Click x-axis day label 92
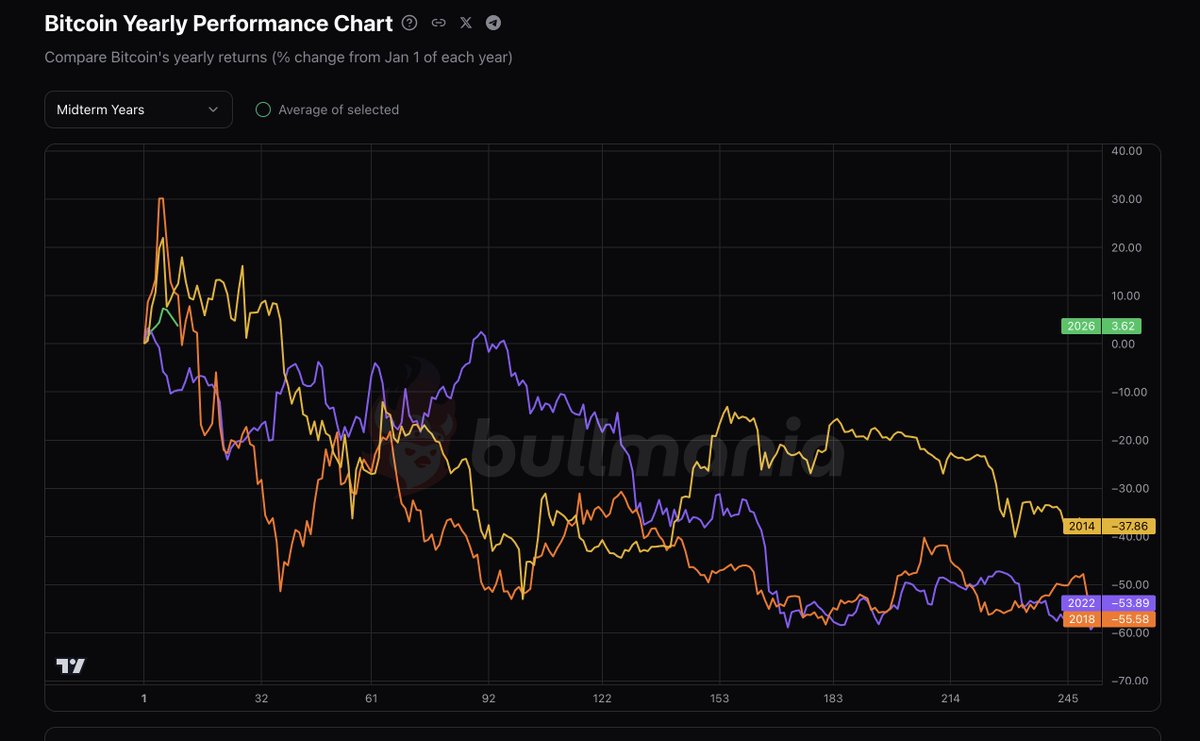The height and width of the screenshot is (741, 1200). 488,698
